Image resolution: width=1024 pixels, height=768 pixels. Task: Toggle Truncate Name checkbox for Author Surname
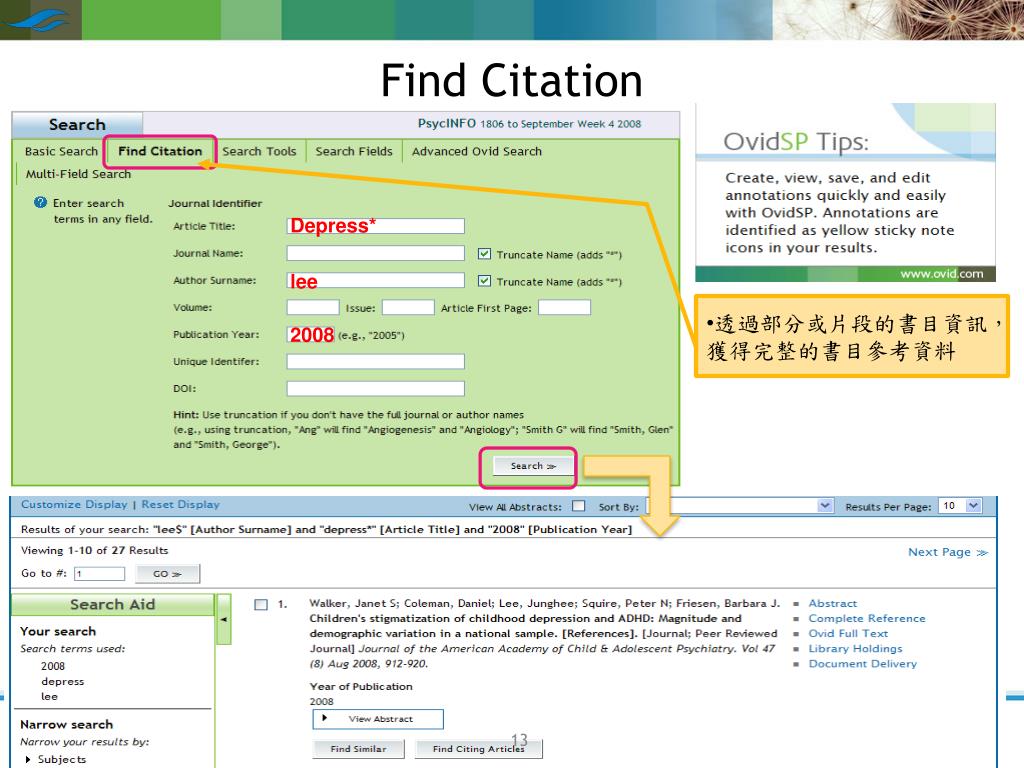click(x=484, y=281)
